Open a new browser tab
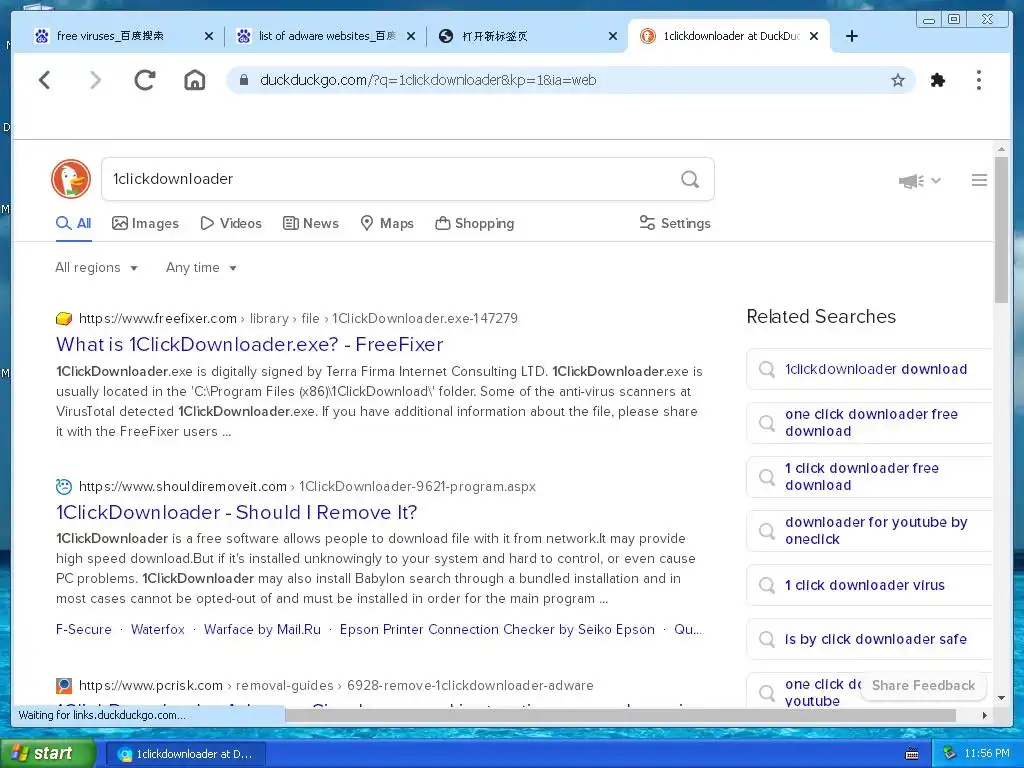Viewport: 1024px width, 768px height. [x=852, y=36]
